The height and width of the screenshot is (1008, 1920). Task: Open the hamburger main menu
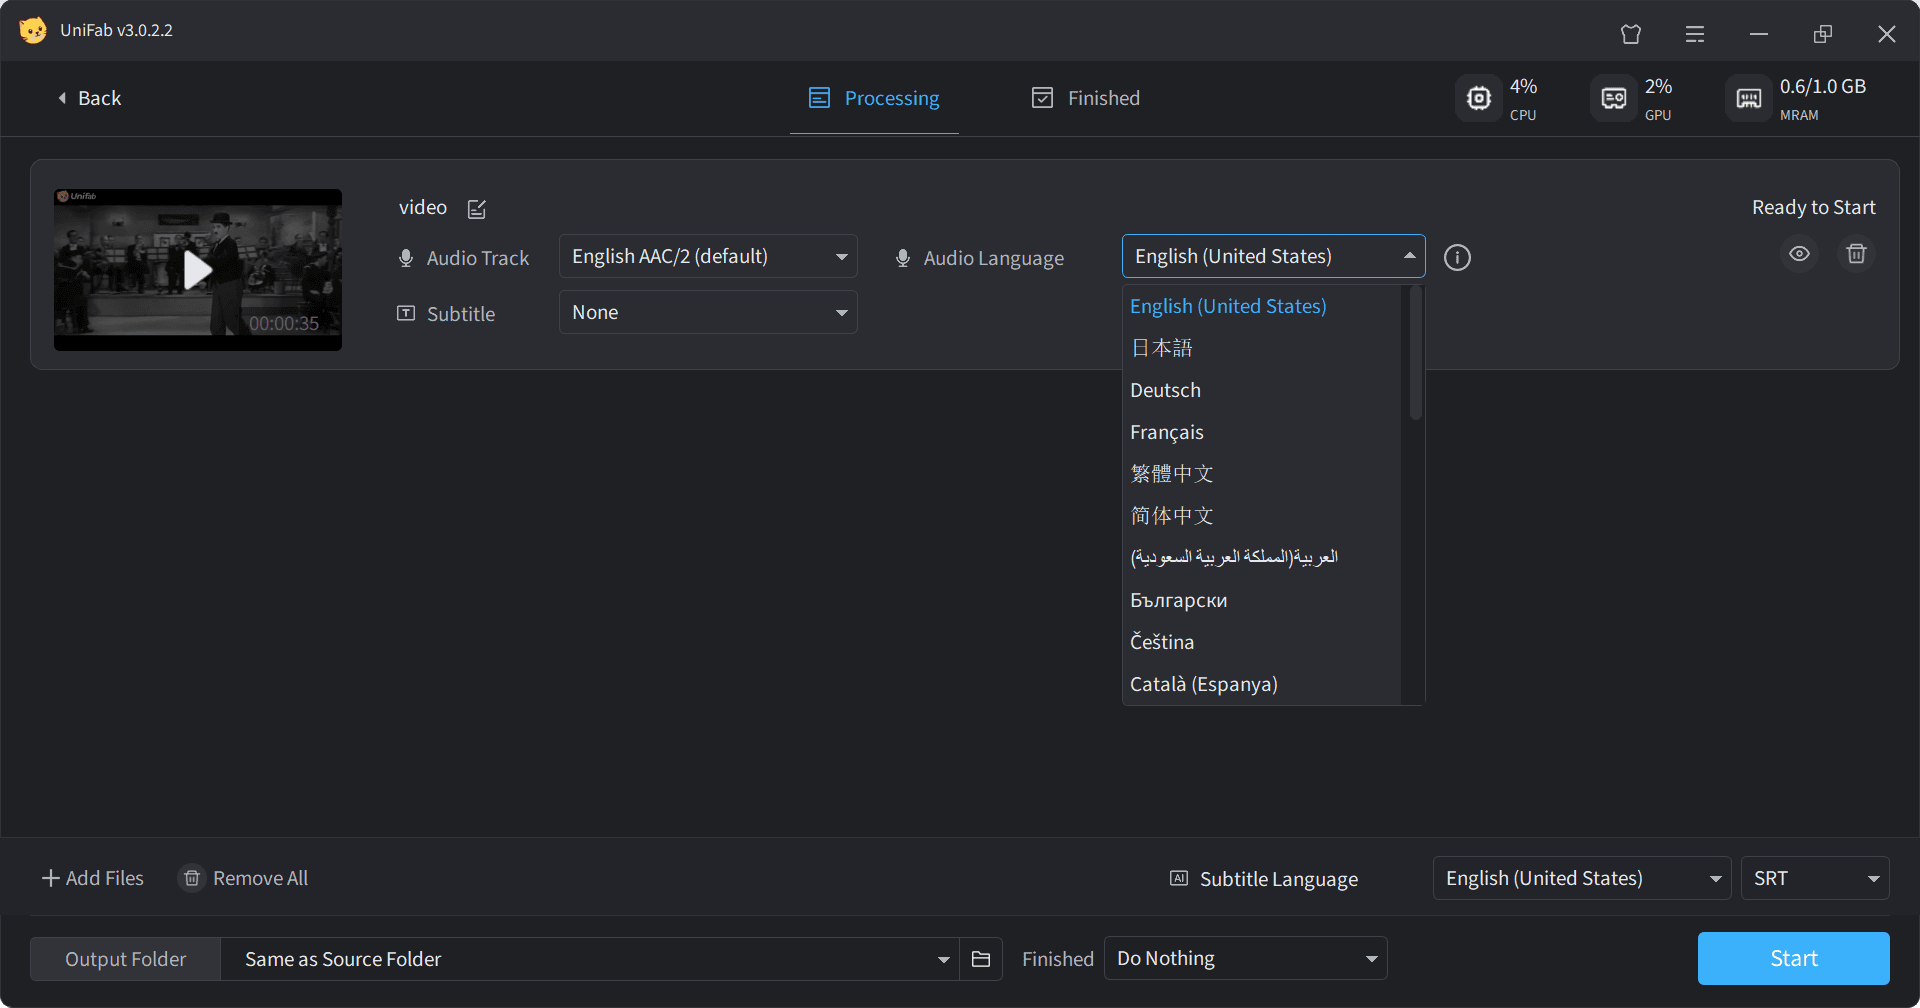1695,34
